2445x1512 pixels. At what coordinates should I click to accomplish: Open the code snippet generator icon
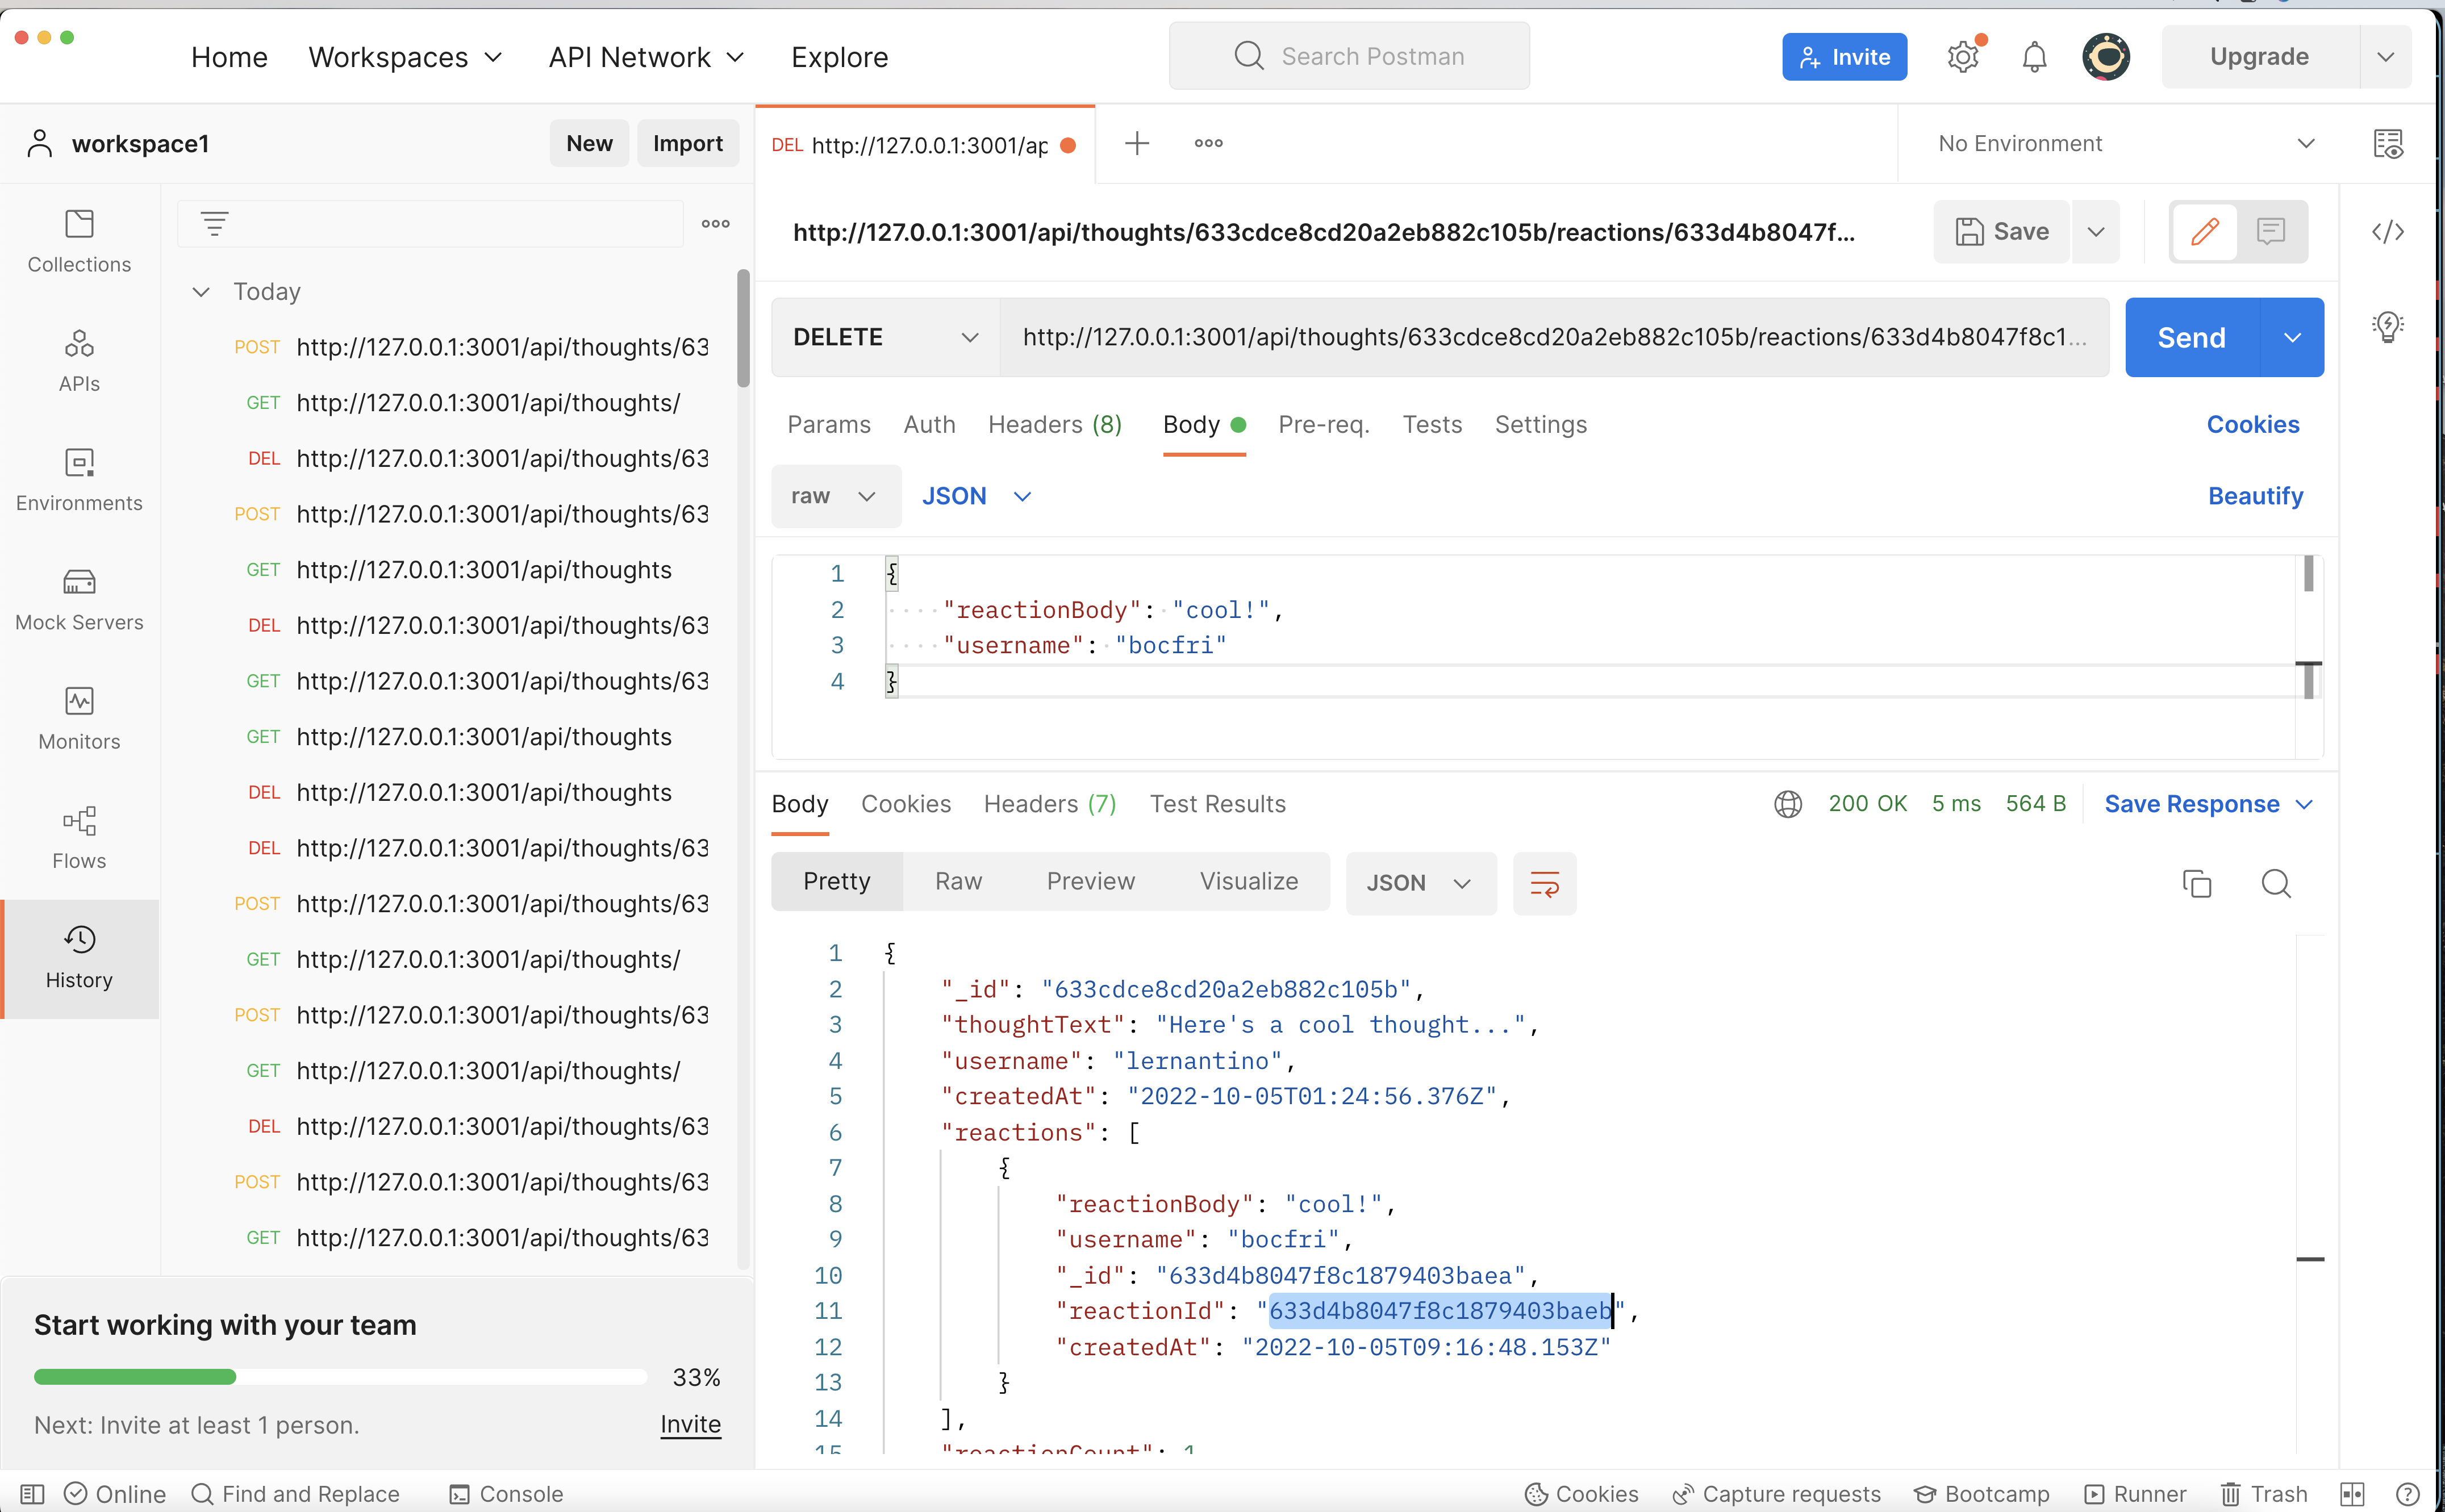[2389, 231]
